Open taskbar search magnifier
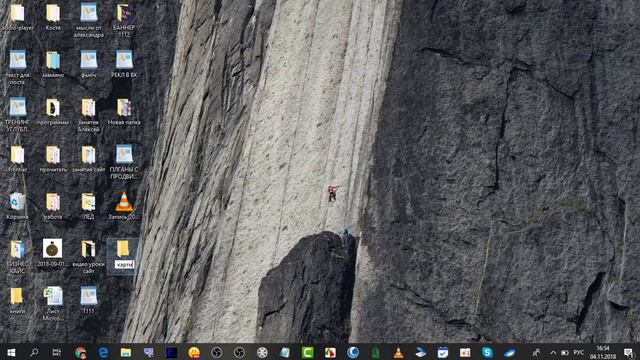The height and width of the screenshot is (360, 640). click(34, 352)
